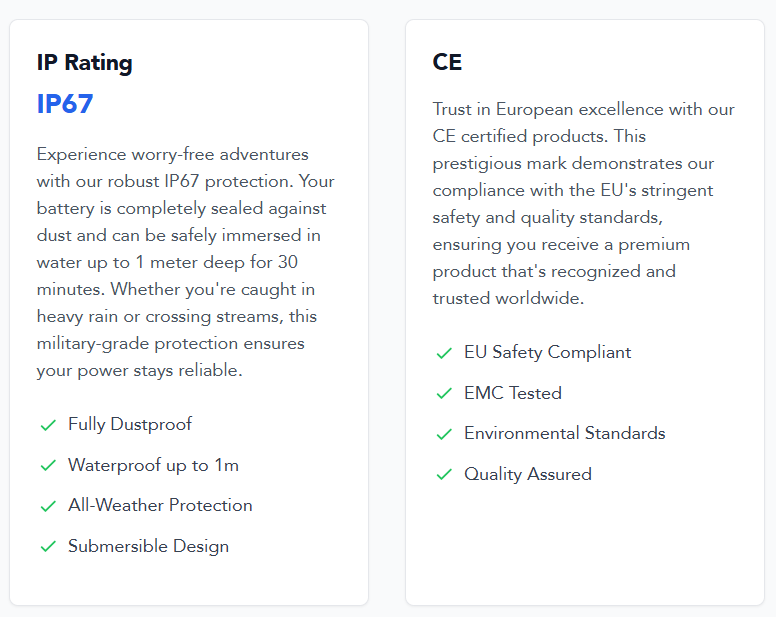Click the checkmark next to Waterproof up to 1m
The image size is (776, 617).
(x=48, y=466)
